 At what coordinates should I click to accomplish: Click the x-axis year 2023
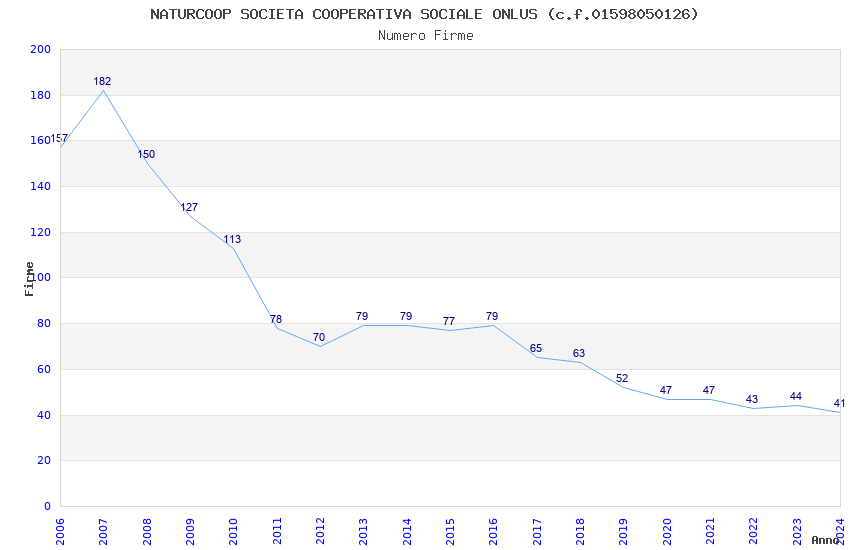click(797, 532)
